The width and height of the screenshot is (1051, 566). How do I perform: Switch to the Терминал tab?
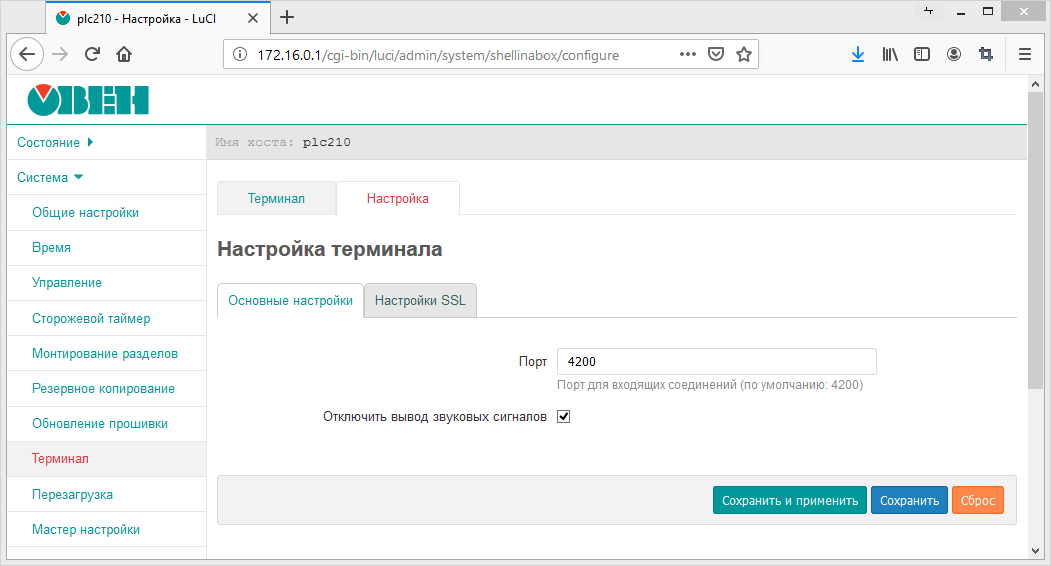[x=276, y=199]
